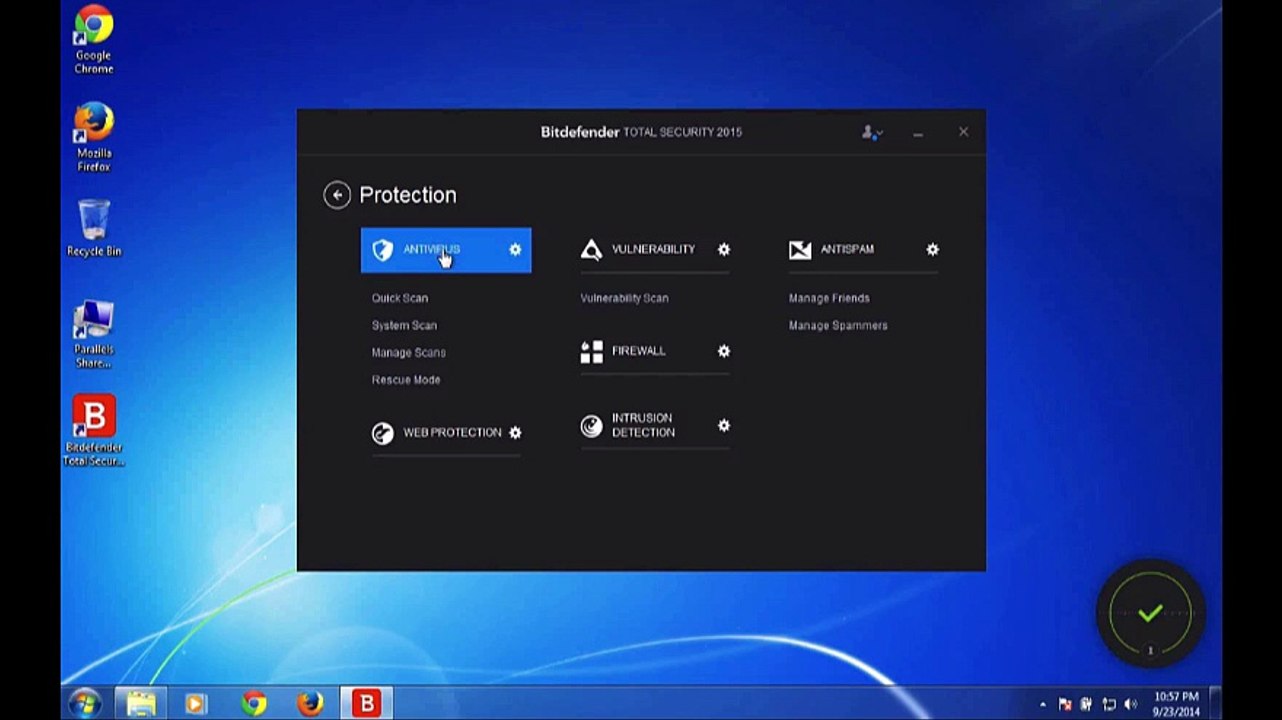The image size is (1282, 720).
Task: Select the ANTISPAM module label
Action: coord(847,249)
